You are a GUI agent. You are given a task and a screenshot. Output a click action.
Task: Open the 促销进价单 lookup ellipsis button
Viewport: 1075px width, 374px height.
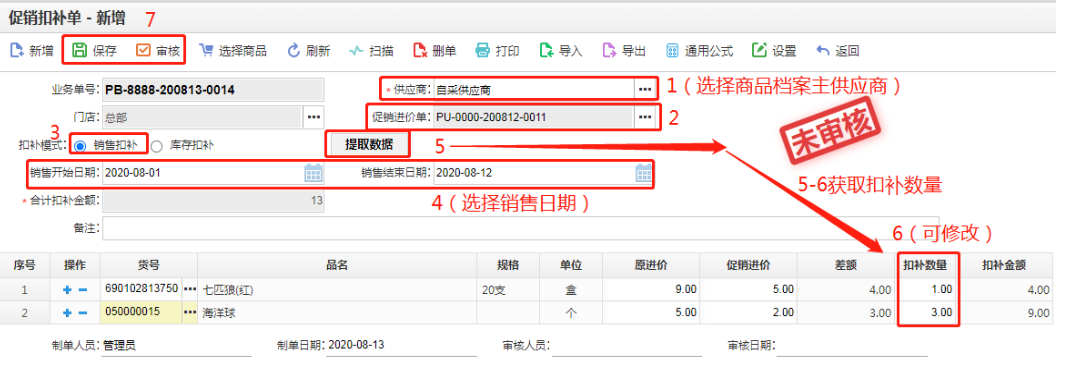click(x=644, y=117)
